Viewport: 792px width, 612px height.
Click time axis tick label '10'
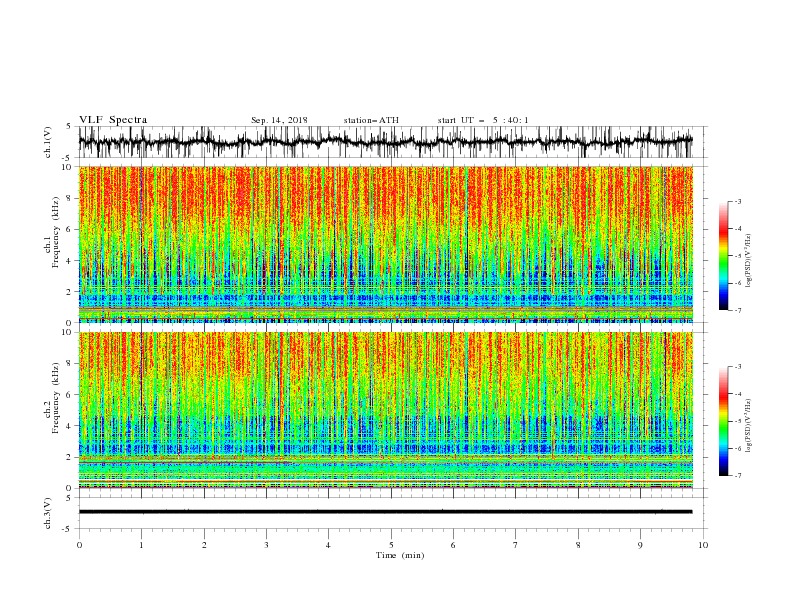click(x=703, y=545)
